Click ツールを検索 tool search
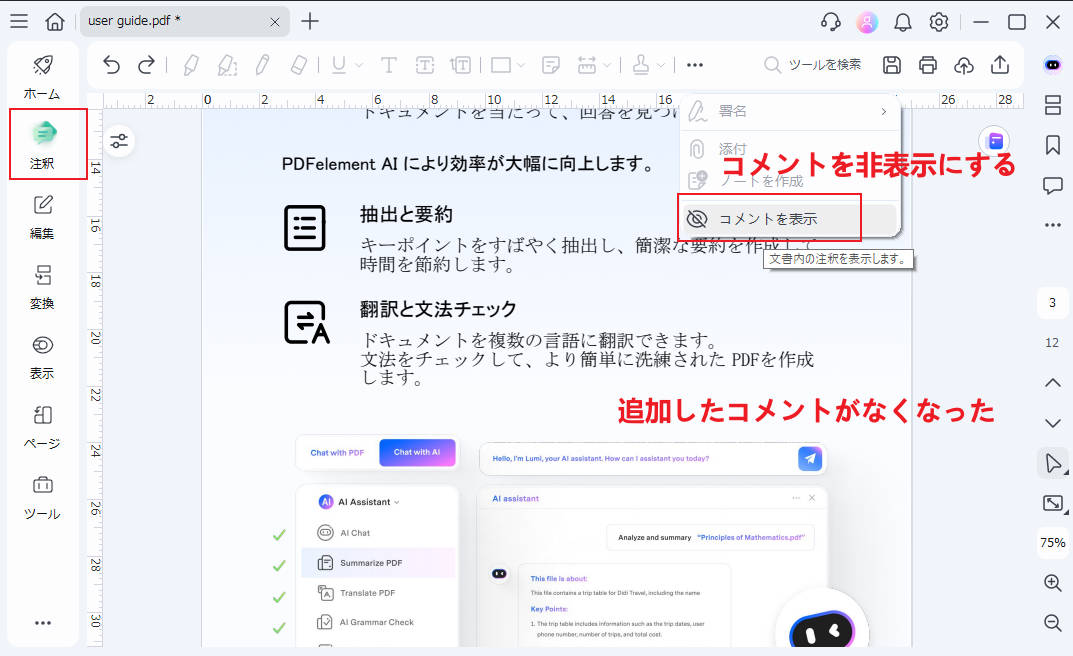The height and width of the screenshot is (656, 1073). tap(816, 64)
